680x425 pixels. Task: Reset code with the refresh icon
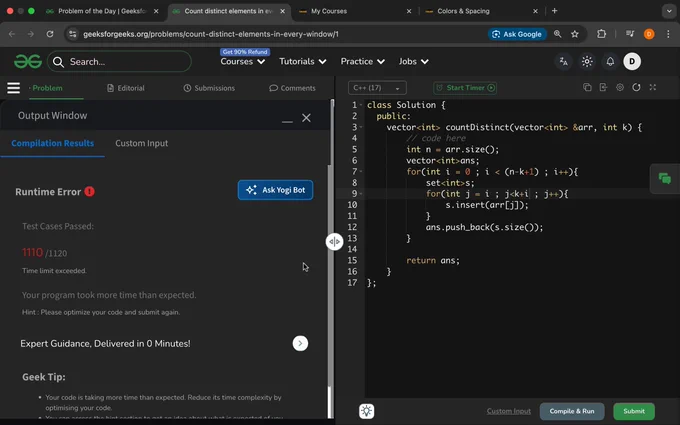[636, 88]
